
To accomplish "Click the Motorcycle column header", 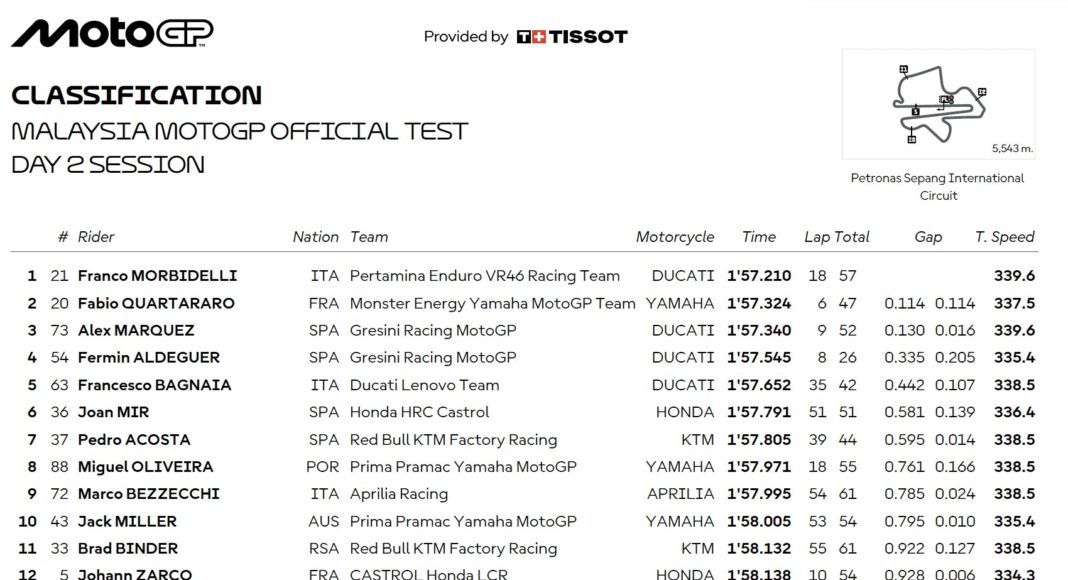I will [x=675, y=237].
